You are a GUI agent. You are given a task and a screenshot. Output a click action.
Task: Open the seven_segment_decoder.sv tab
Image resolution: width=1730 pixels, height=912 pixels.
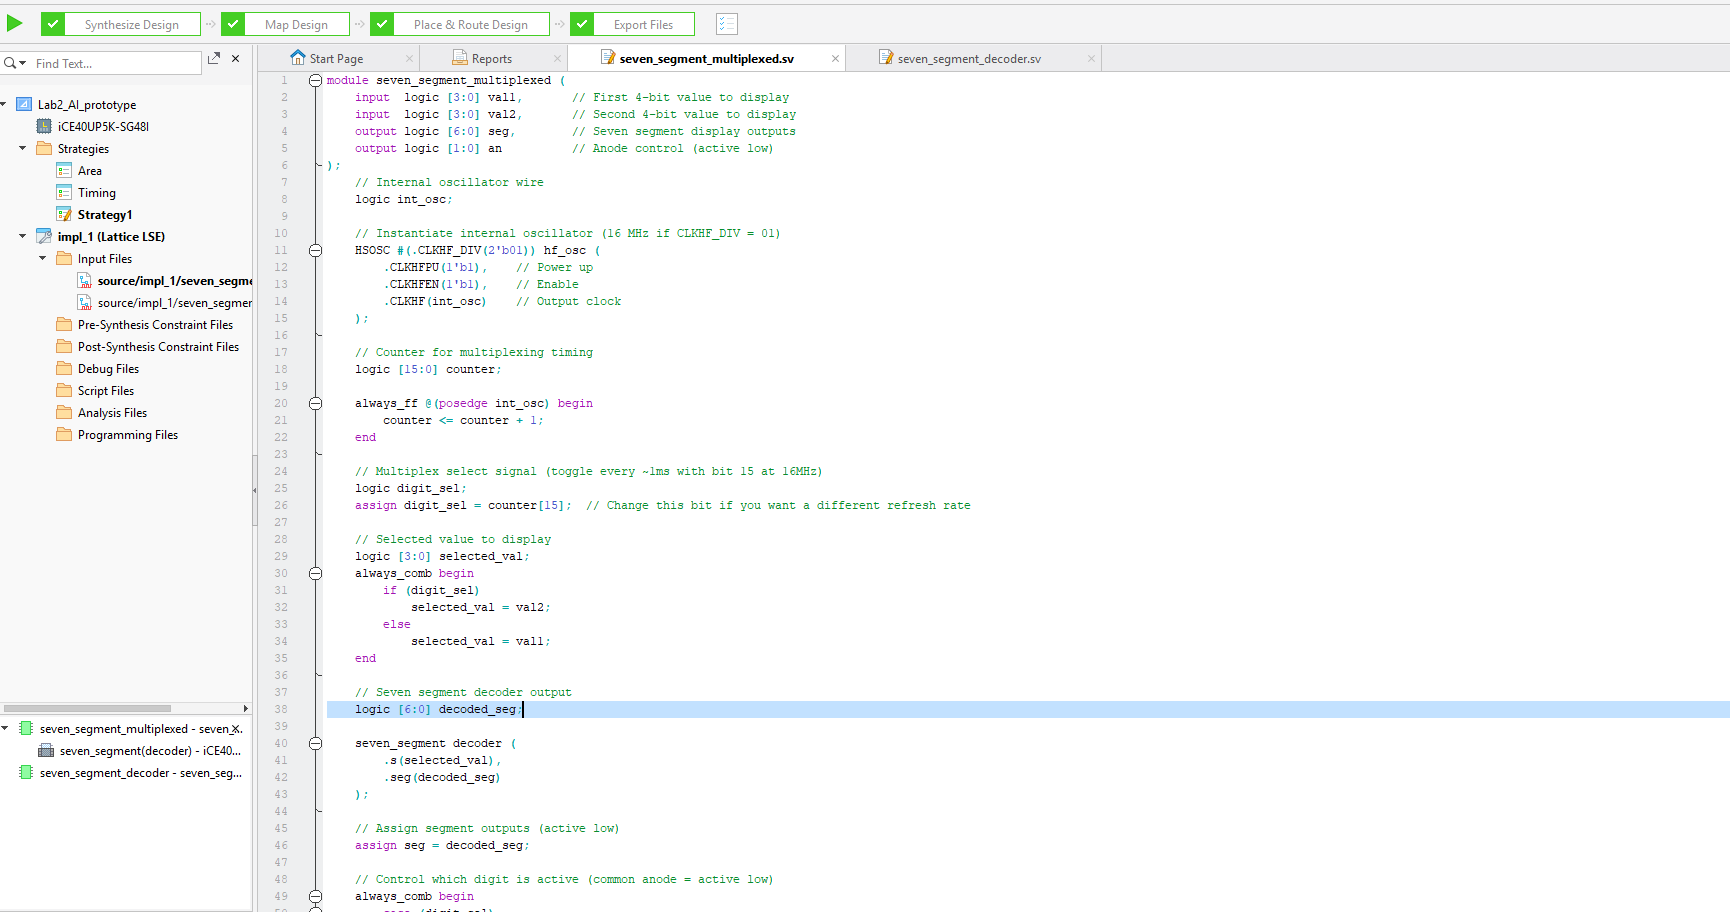tap(968, 59)
